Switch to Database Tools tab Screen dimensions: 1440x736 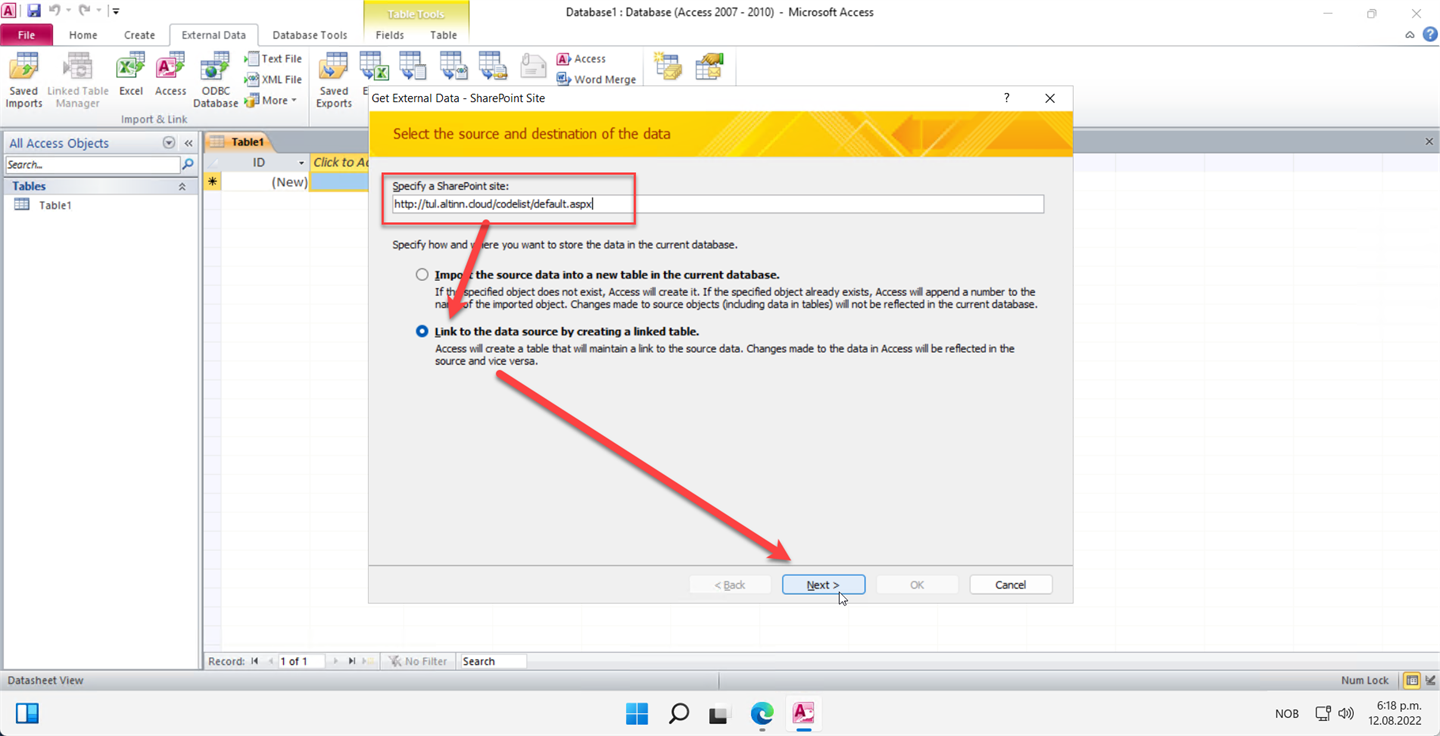pyautogui.click(x=310, y=35)
